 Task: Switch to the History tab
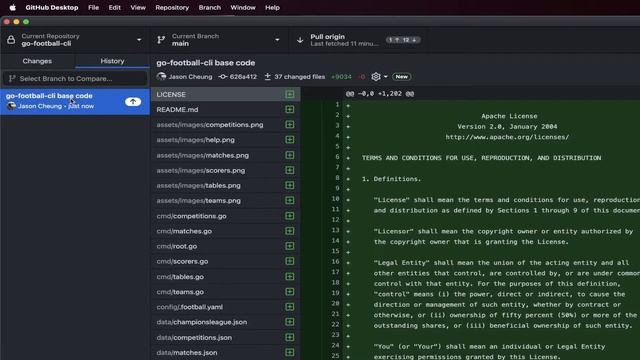[112, 61]
